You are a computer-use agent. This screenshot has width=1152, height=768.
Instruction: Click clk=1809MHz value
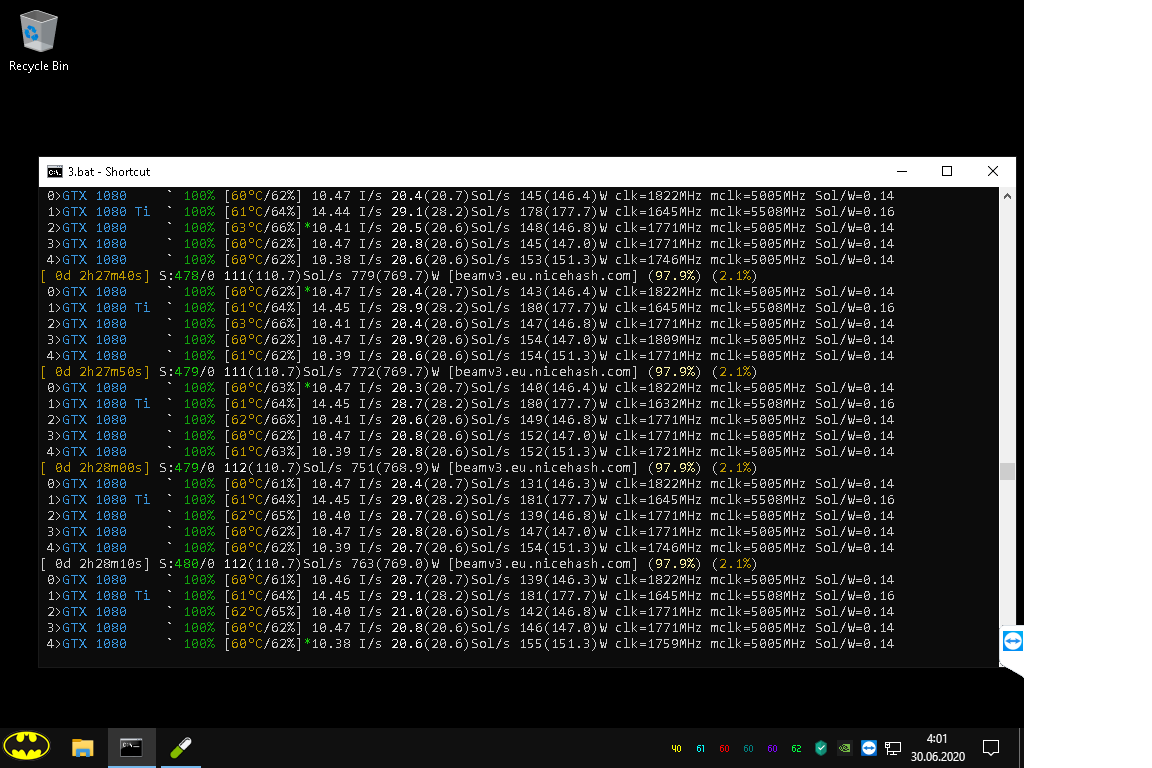(x=658, y=340)
